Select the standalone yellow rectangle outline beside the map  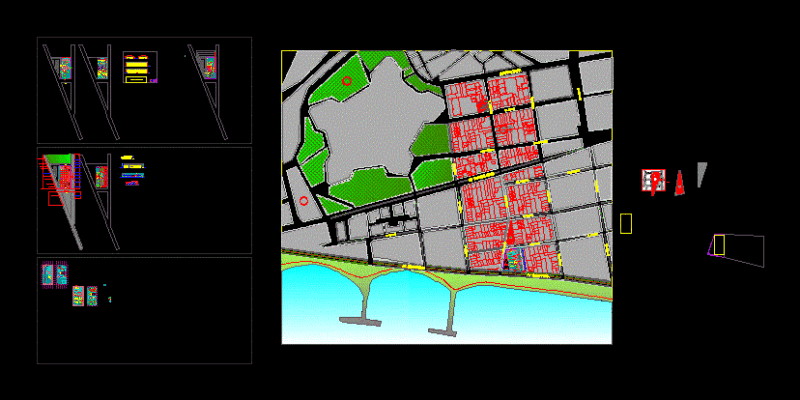(626, 224)
